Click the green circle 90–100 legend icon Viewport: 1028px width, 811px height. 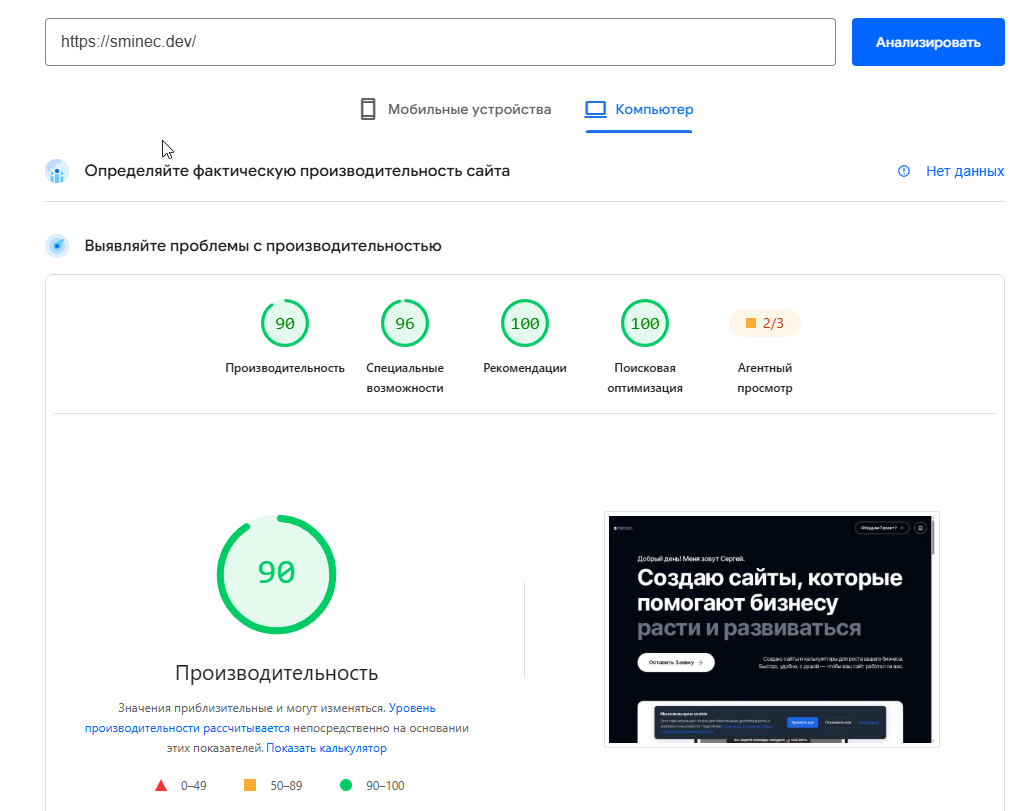tap(346, 785)
